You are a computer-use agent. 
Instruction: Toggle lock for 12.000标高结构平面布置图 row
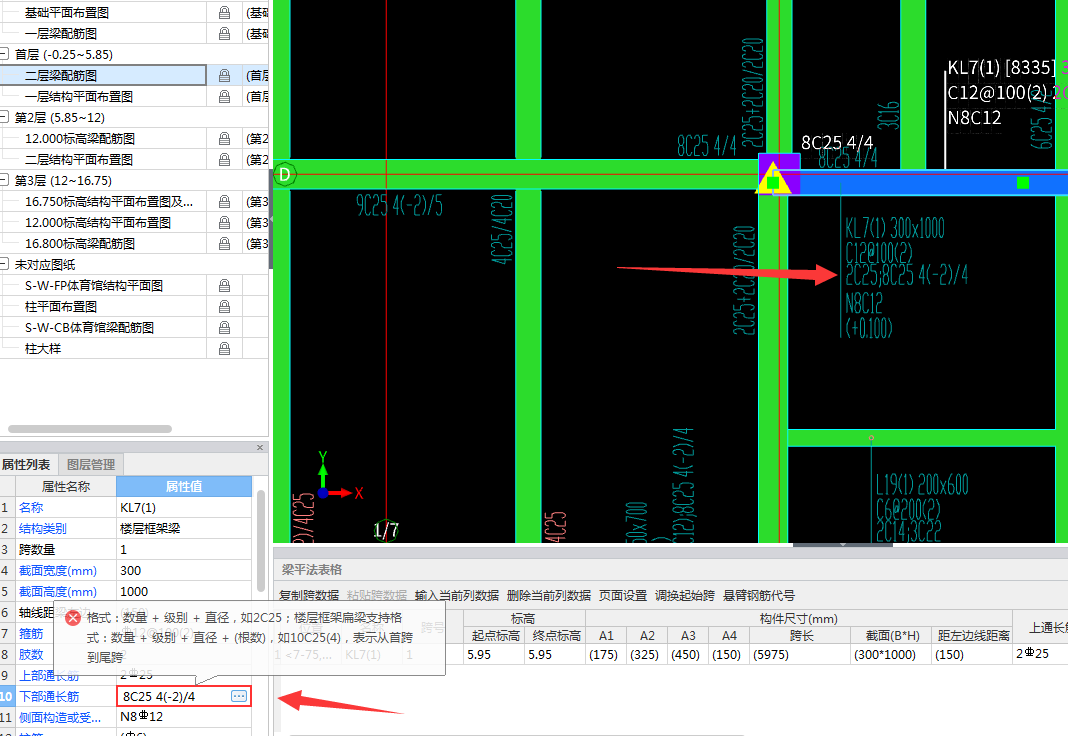pos(224,223)
